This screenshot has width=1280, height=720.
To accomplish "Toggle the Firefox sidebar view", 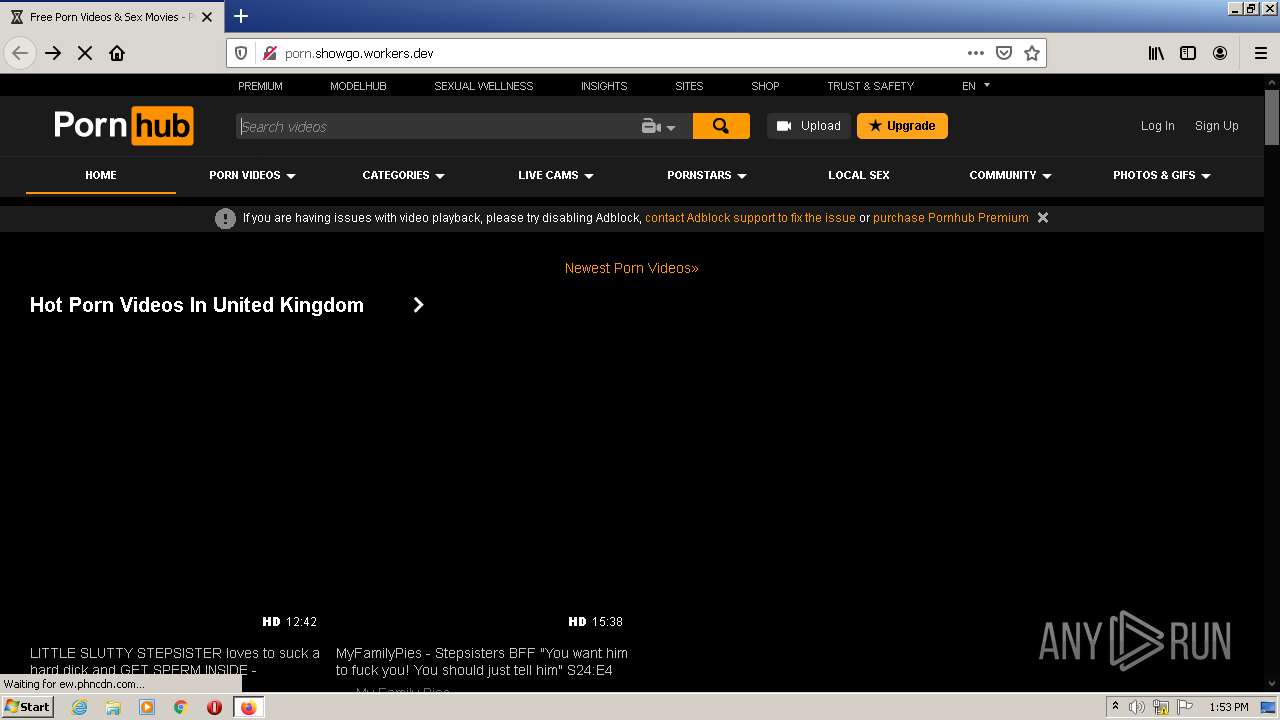I will [1188, 53].
